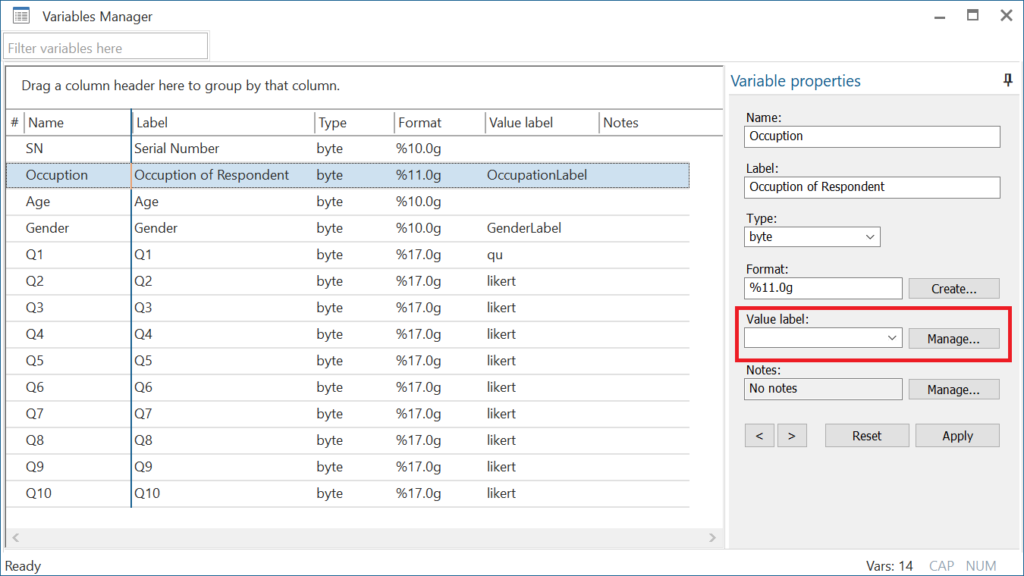Select the Occuption variable row

click(347, 175)
